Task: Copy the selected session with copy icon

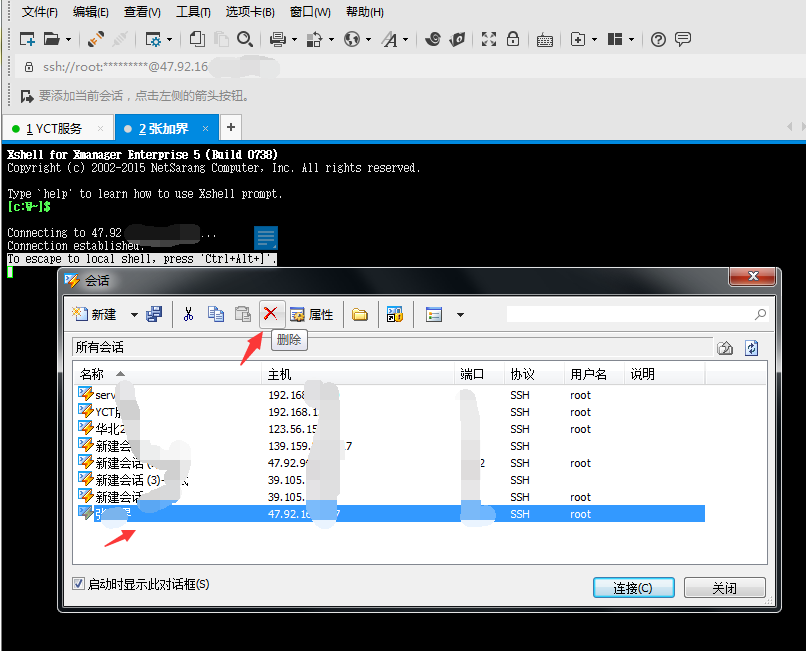Action: click(x=216, y=314)
